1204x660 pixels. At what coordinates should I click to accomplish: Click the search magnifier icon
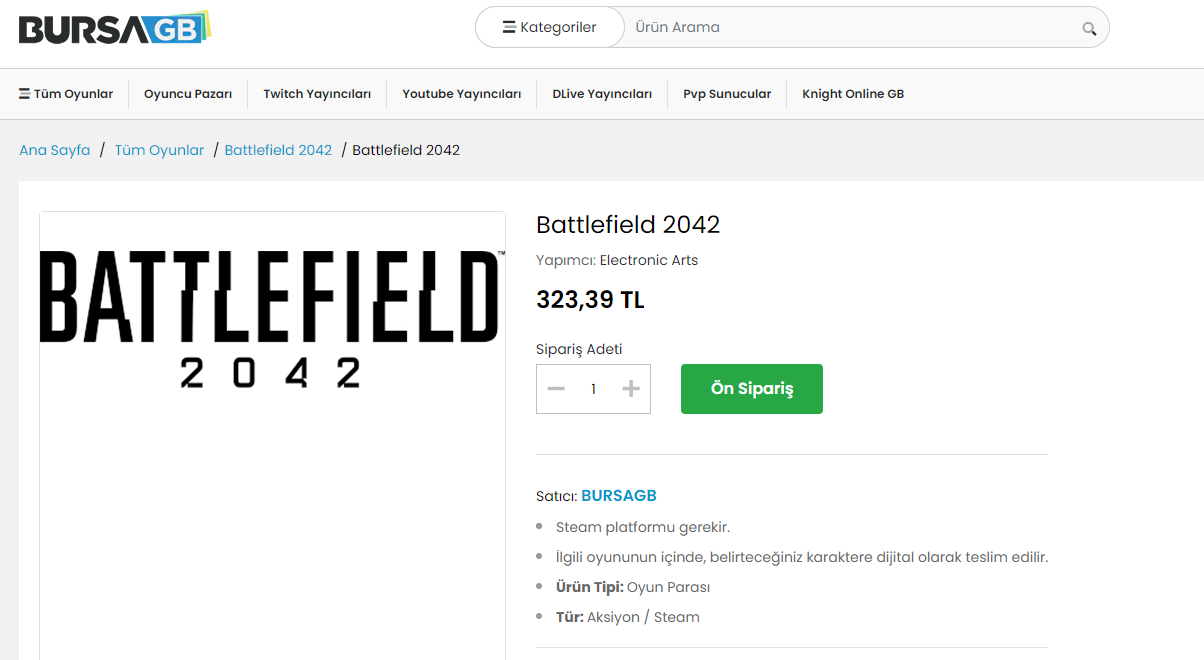[1089, 28]
